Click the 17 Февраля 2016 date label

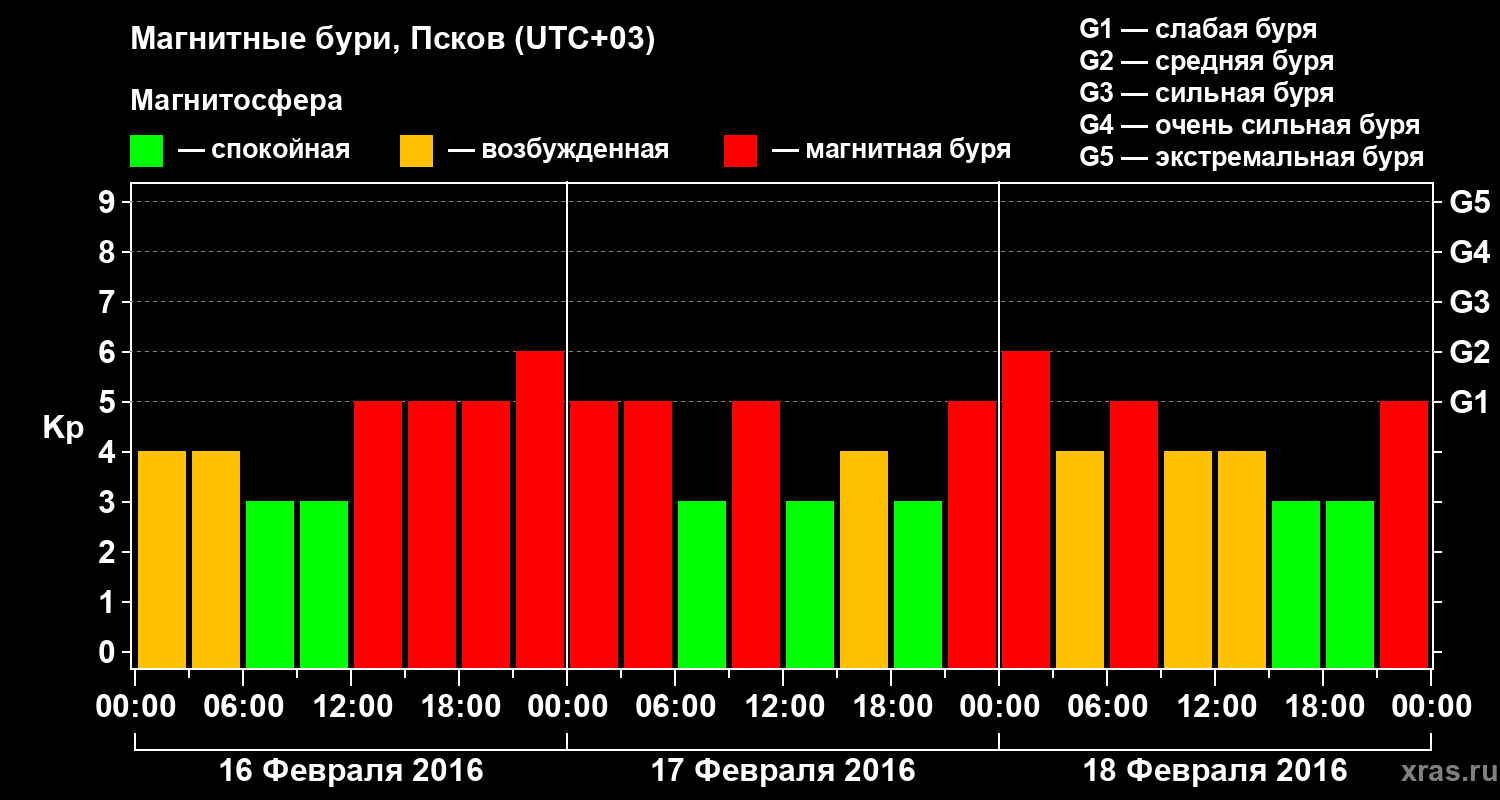coord(783,771)
